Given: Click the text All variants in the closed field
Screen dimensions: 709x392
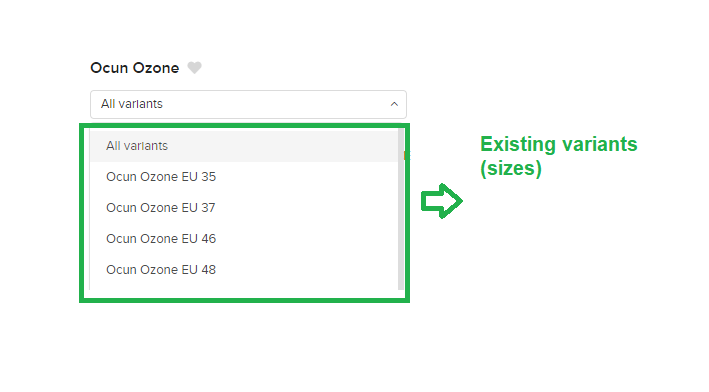Looking at the screenshot, I should (132, 104).
